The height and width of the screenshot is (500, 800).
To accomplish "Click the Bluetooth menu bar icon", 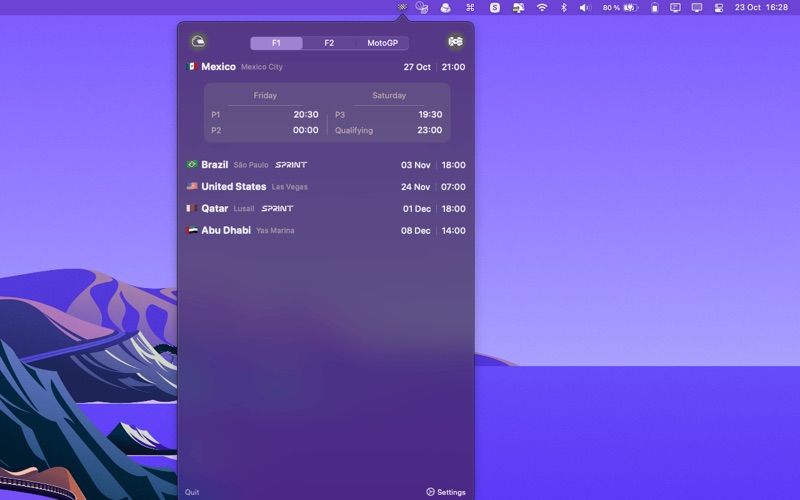I will [563, 7].
